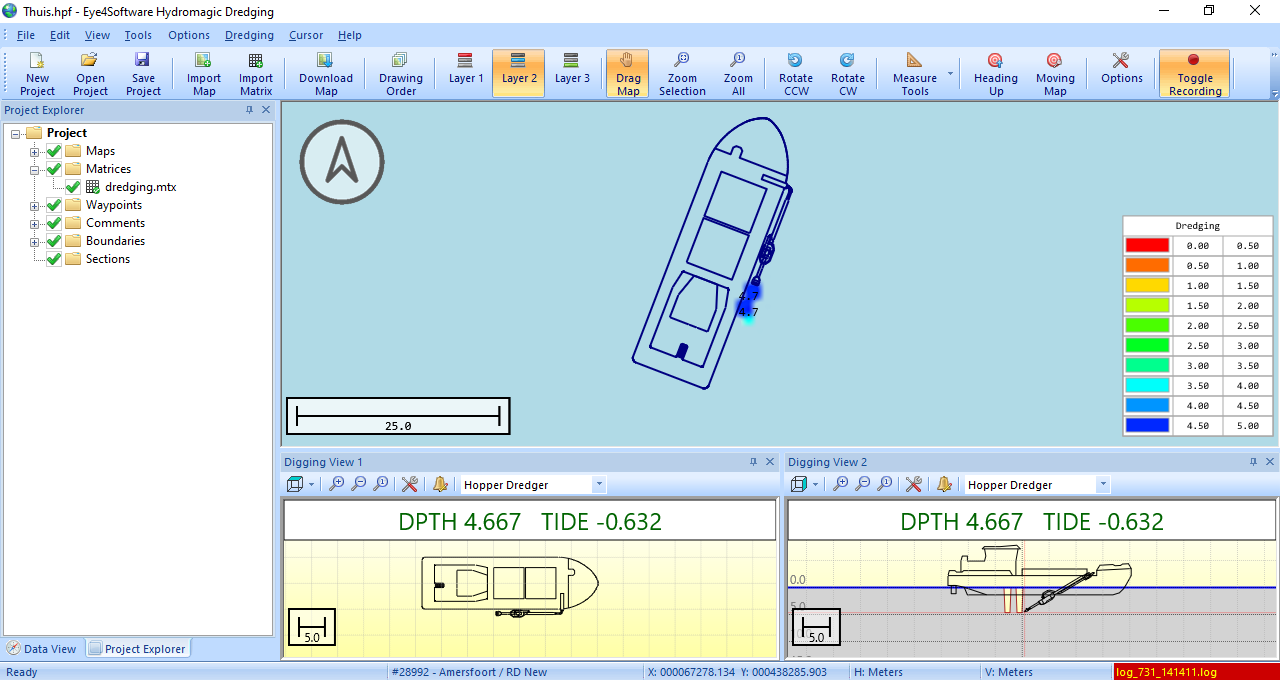Open the Edit menu
Screen dimensions: 1280x680
coord(60,35)
